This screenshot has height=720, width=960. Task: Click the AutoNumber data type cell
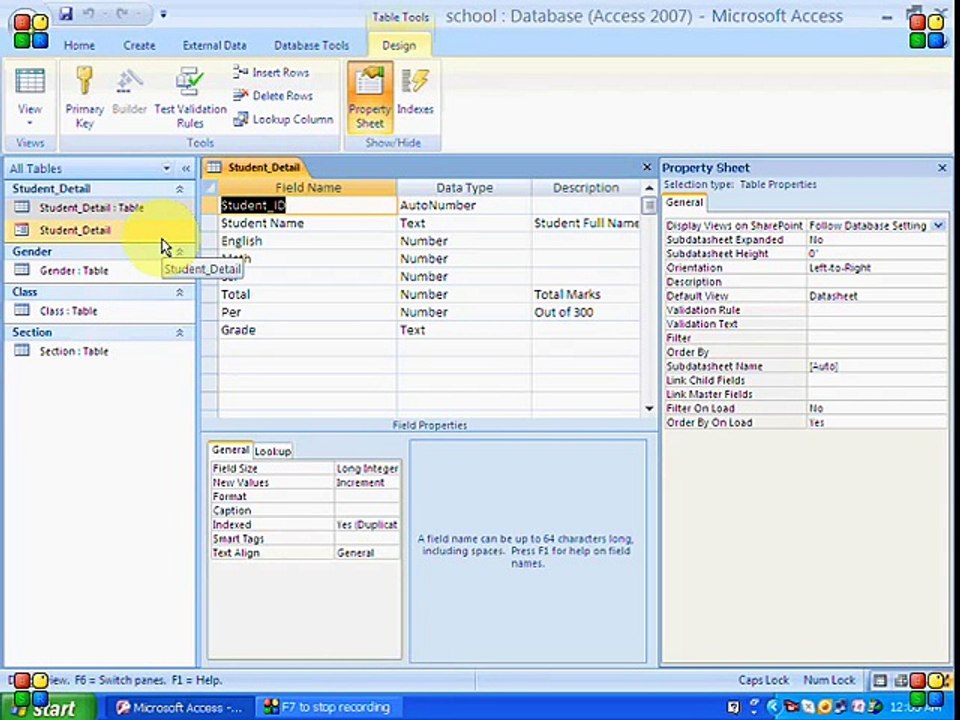coord(464,206)
